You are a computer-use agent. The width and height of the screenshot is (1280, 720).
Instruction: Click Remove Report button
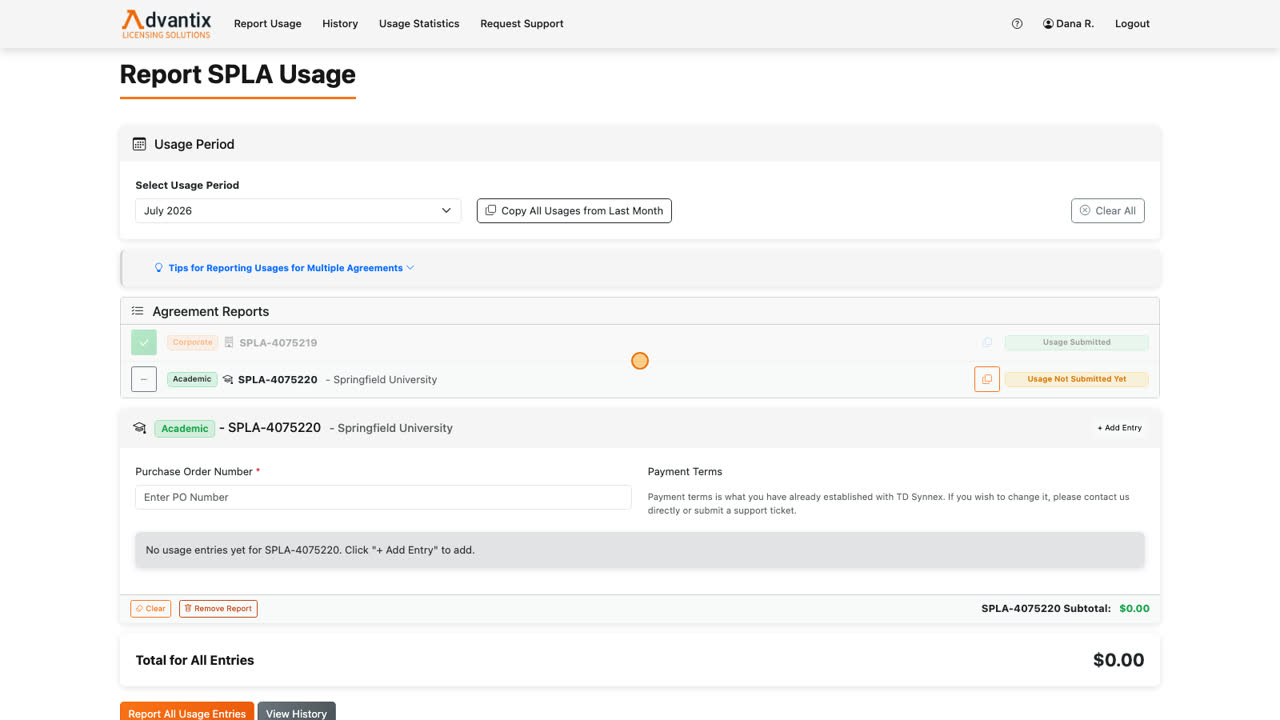coord(218,608)
